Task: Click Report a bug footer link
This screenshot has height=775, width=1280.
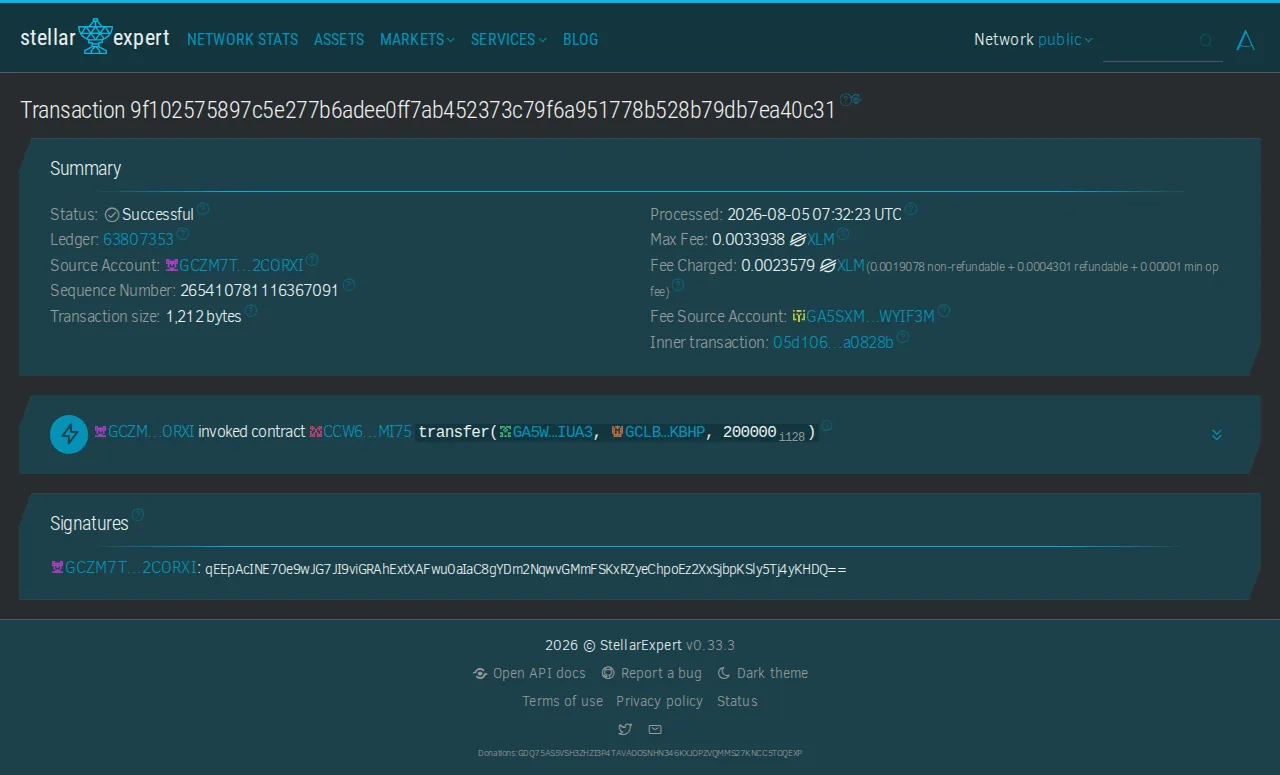Action: point(651,673)
